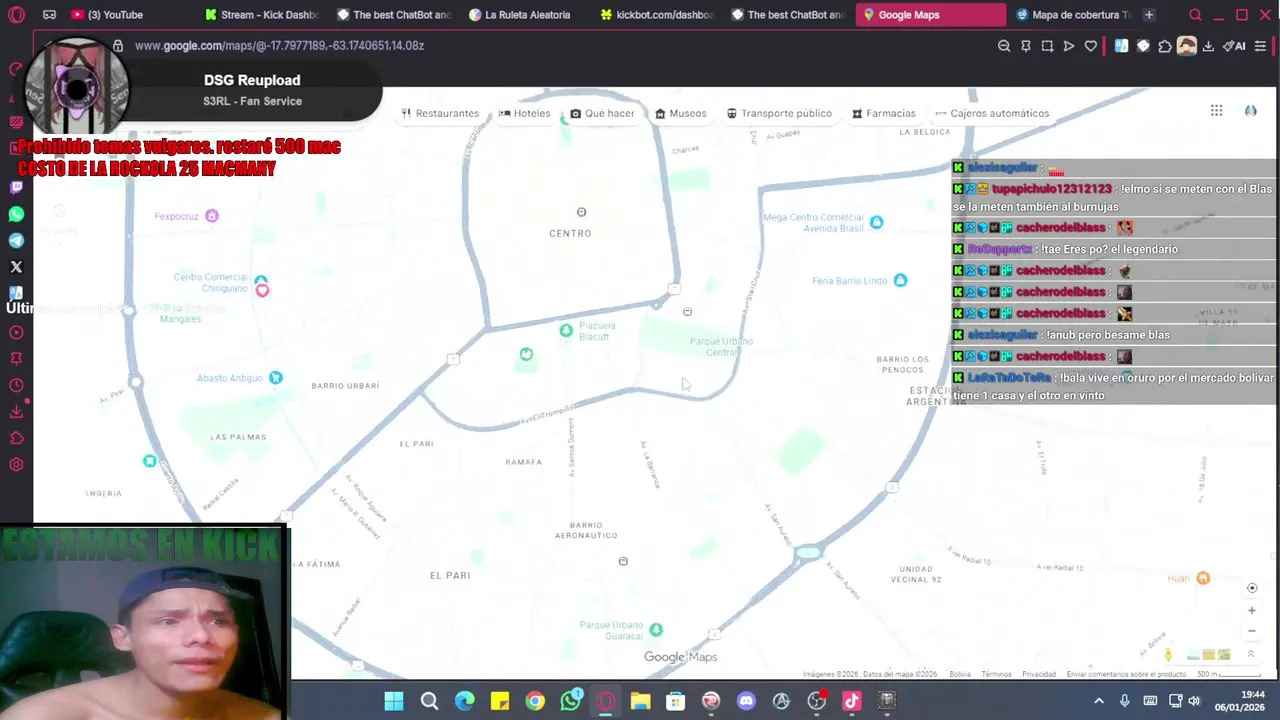Open Discord from the taskbar

click(746, 701)
